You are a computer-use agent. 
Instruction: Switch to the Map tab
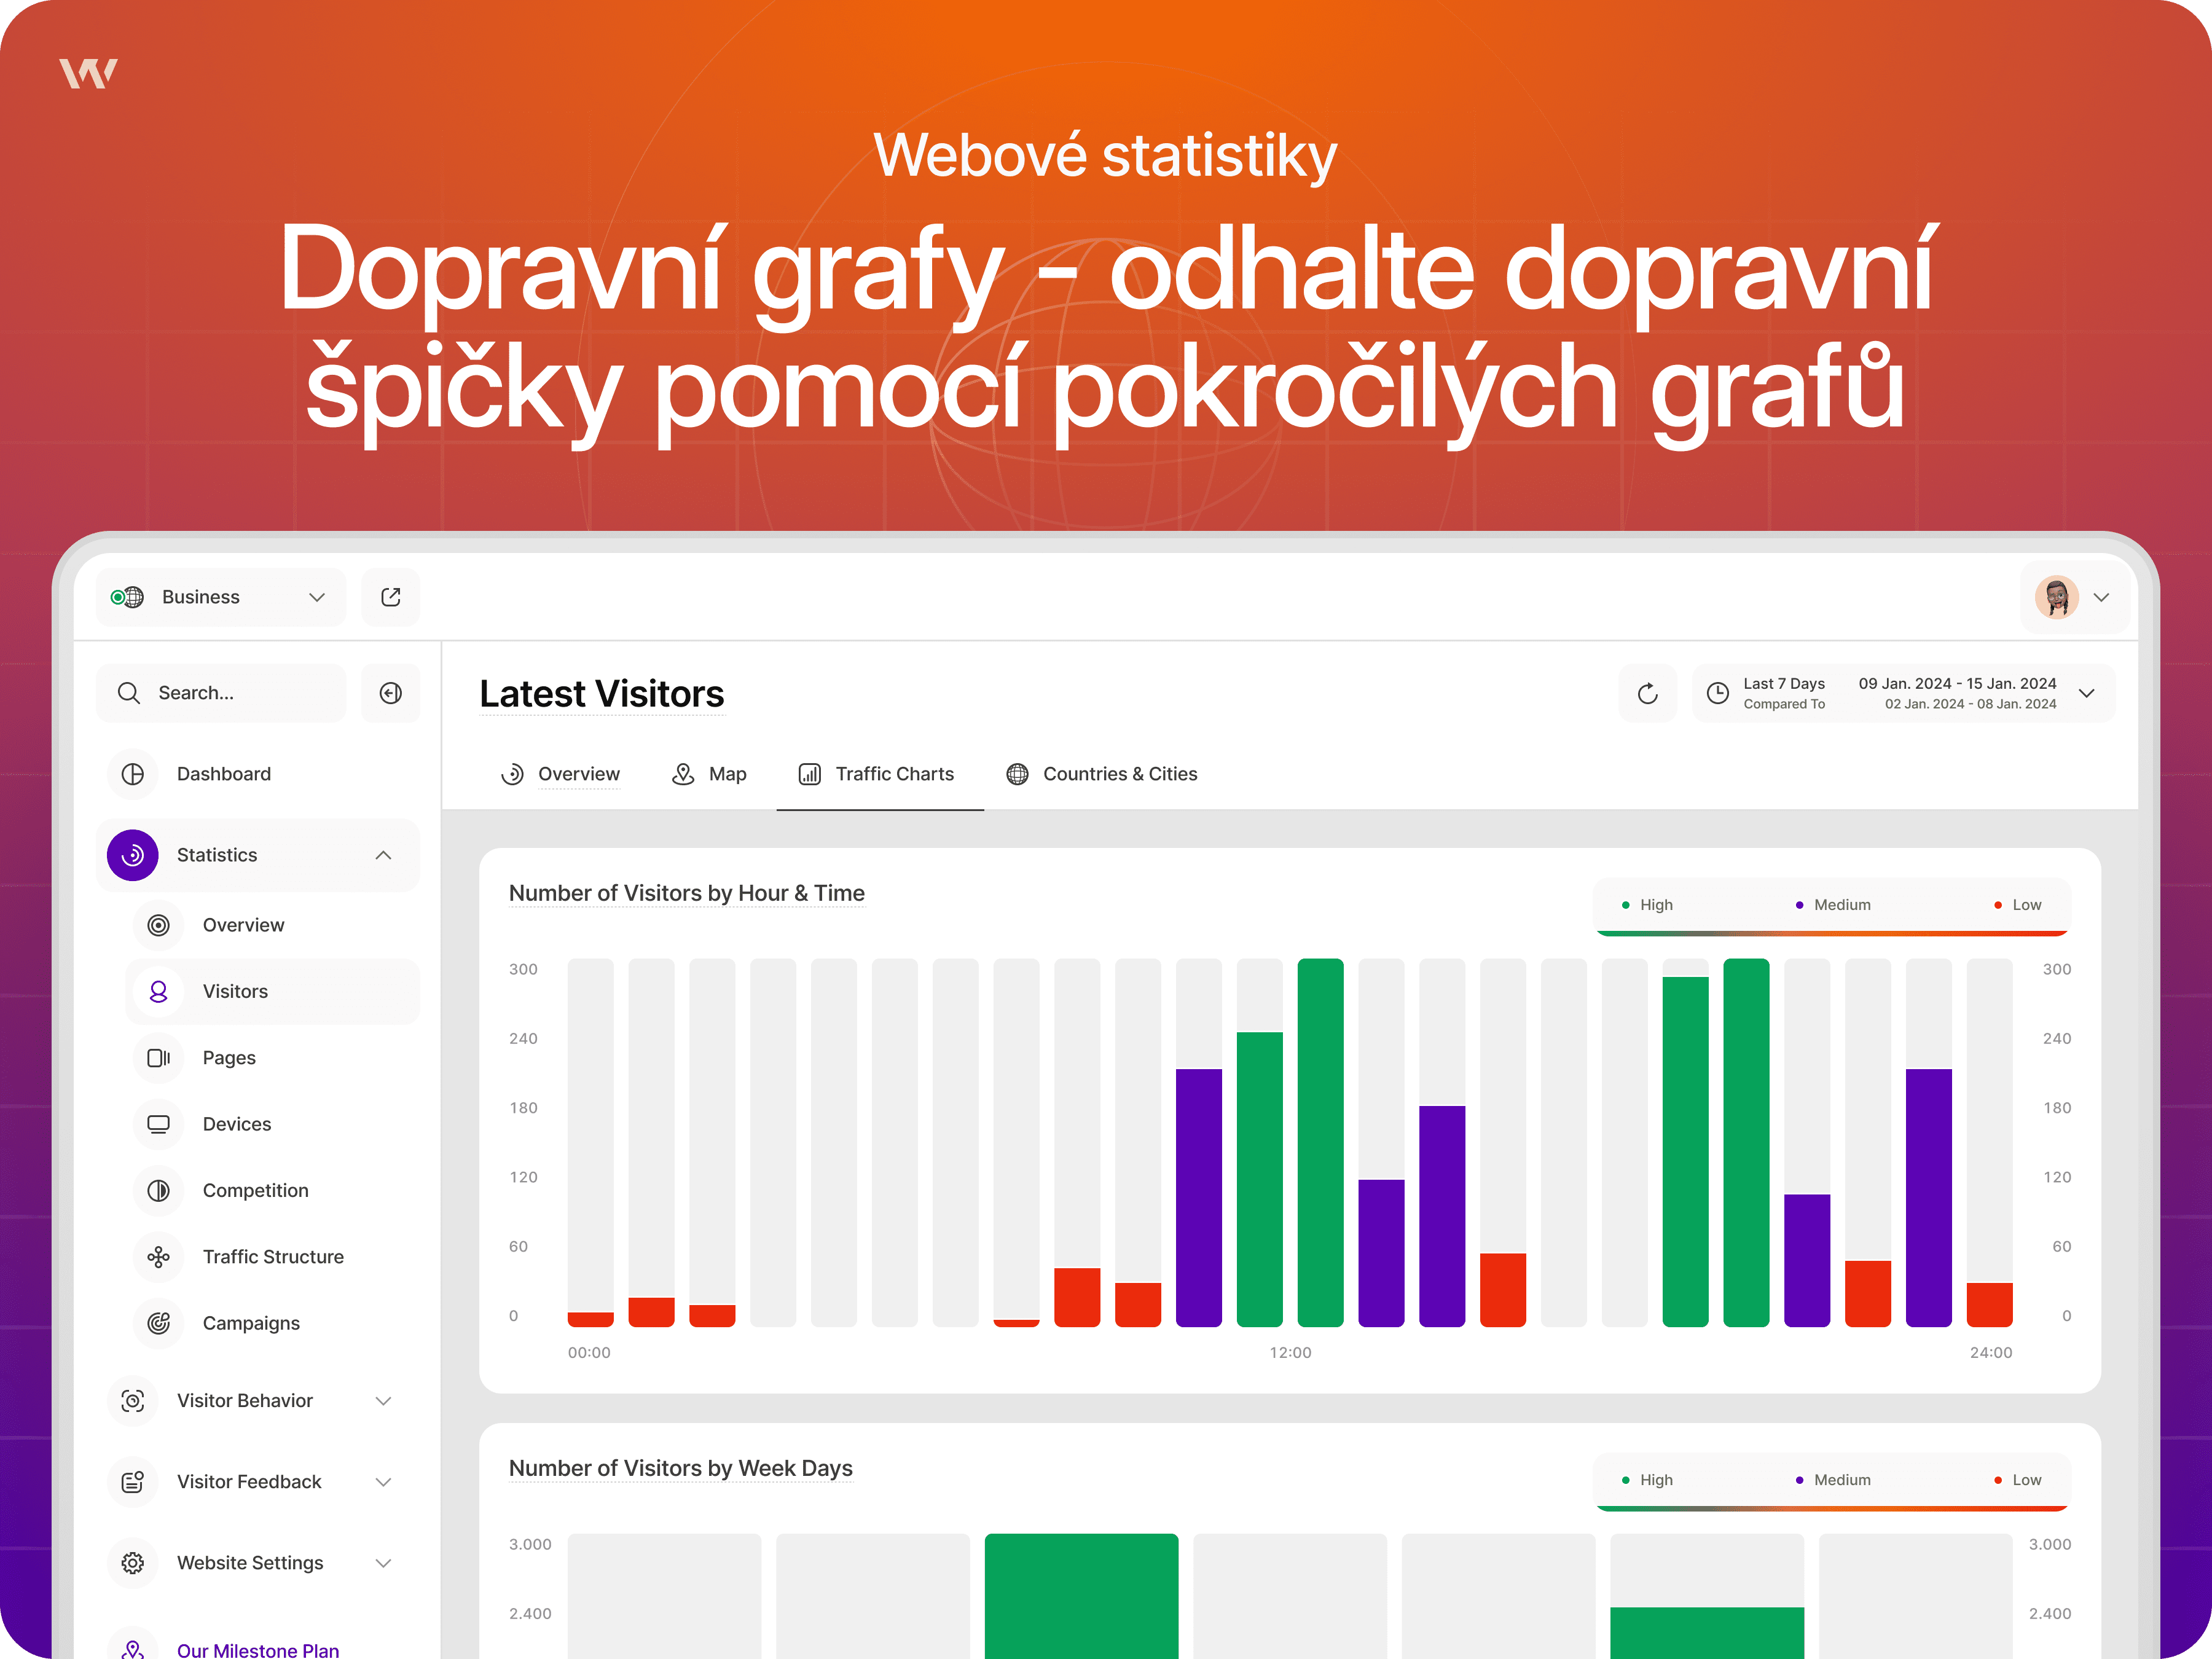709,774
